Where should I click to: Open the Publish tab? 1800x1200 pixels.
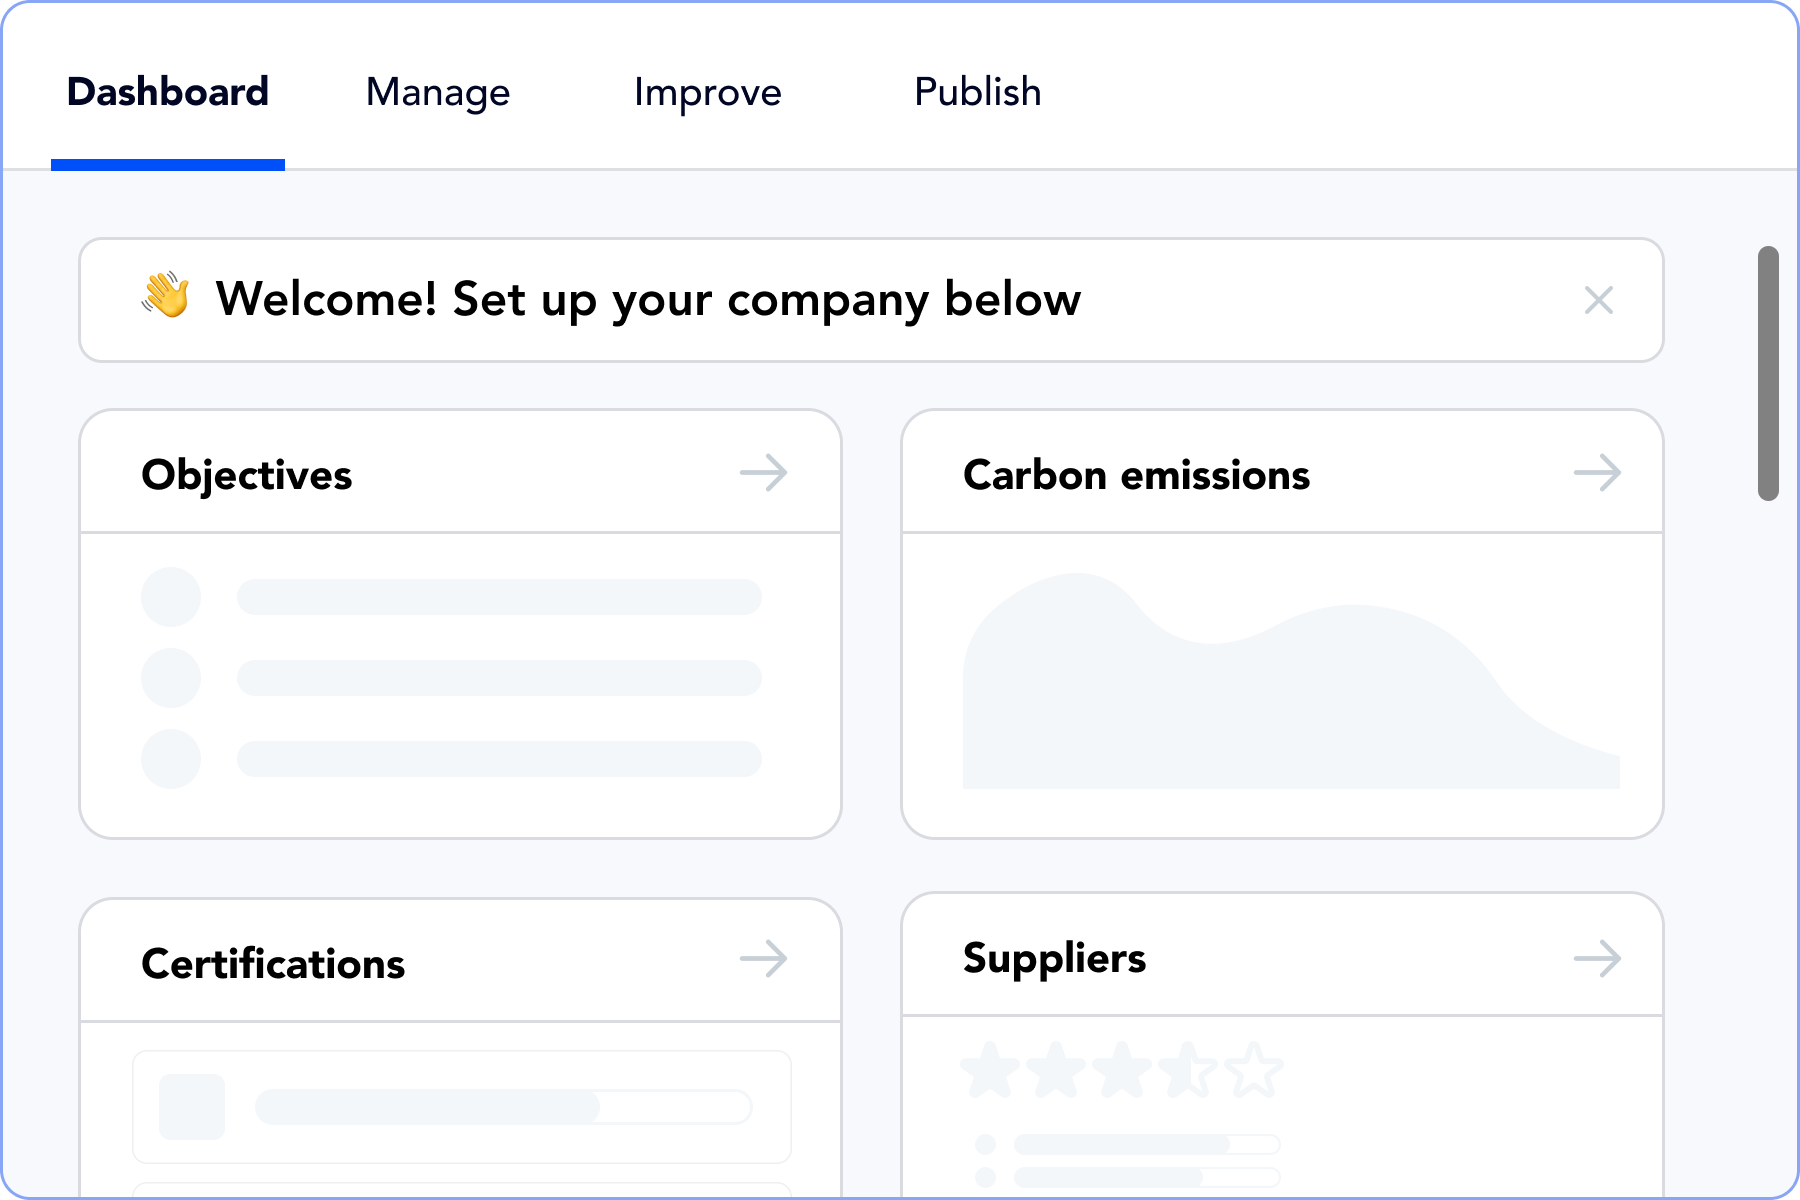click(x=977, y=92)
